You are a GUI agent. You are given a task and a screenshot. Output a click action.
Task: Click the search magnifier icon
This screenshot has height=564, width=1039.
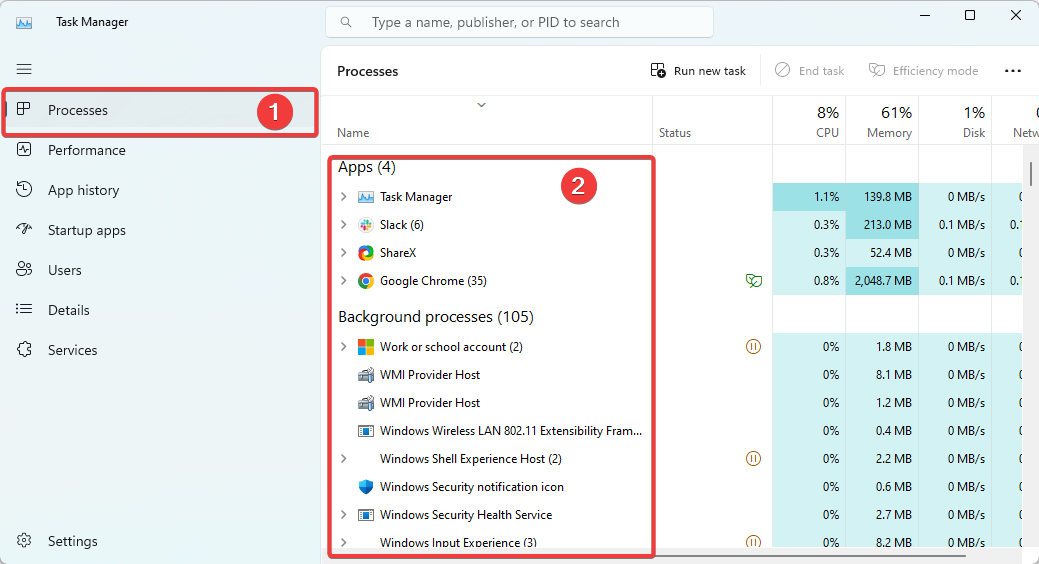click(346, 22)
